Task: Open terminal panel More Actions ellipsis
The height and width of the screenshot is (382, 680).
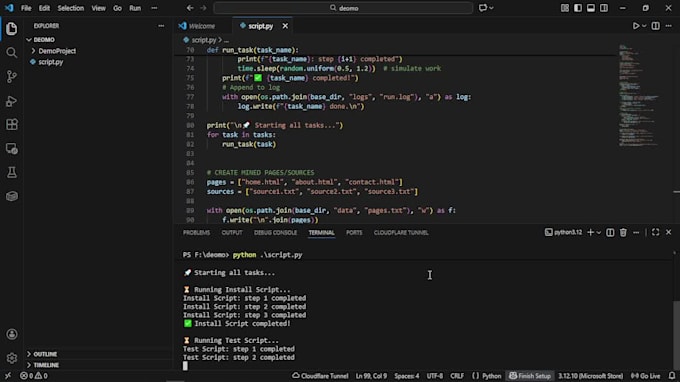Action: (636, 232)
